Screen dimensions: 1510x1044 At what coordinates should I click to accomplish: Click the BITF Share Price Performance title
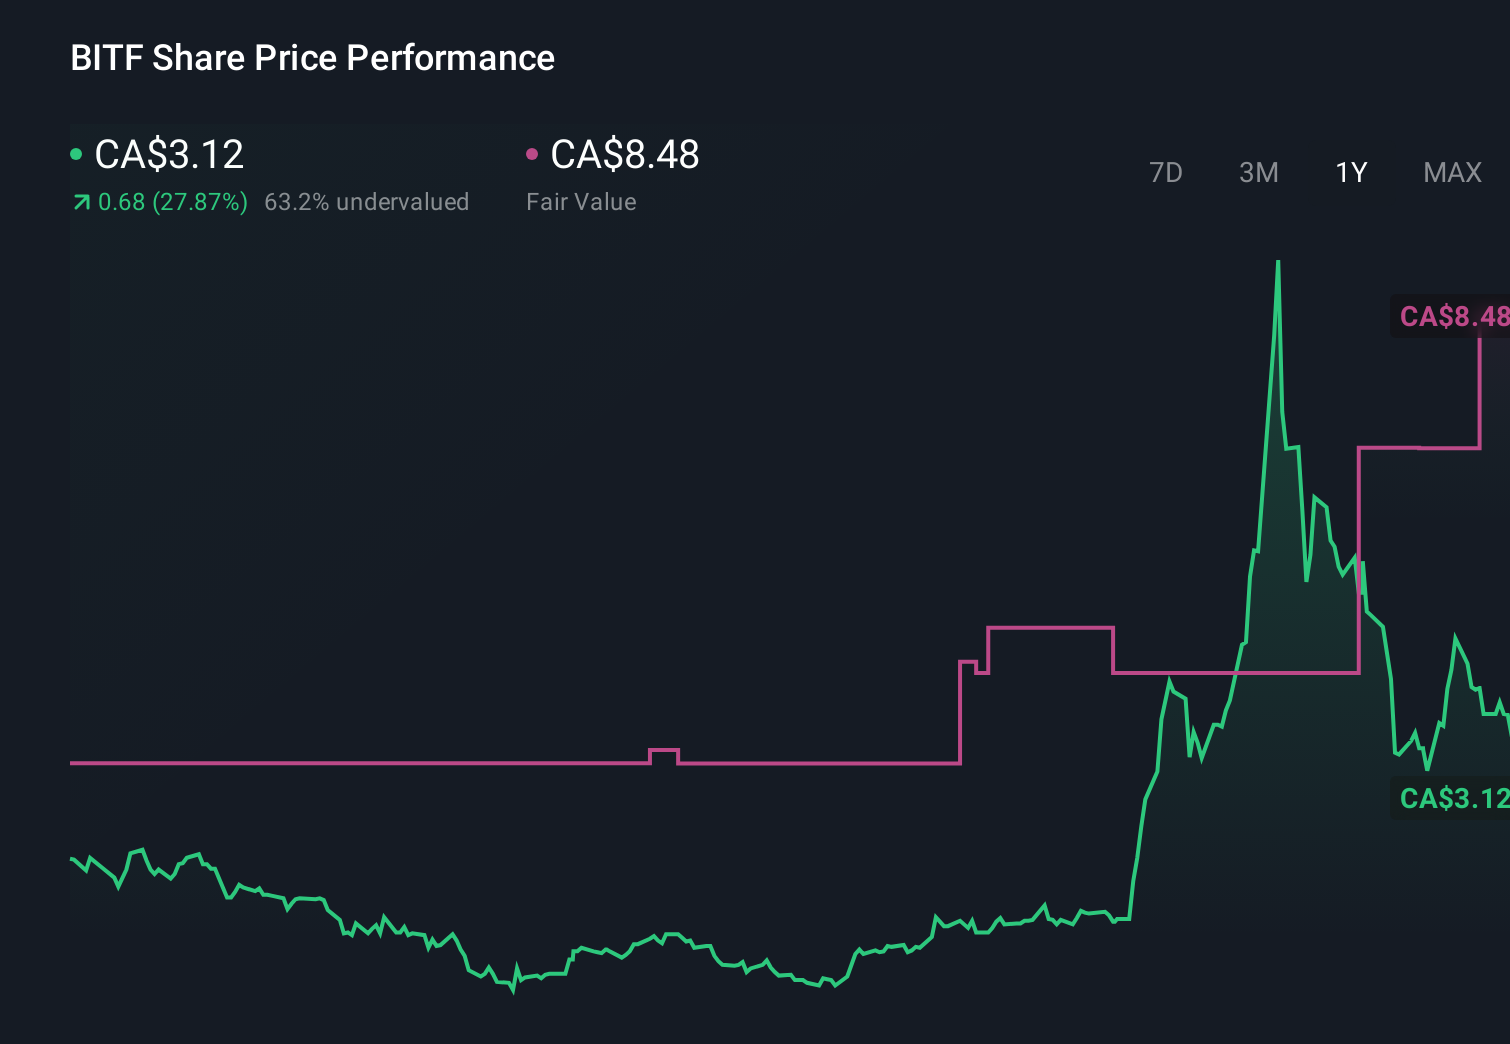pos(312,58)
